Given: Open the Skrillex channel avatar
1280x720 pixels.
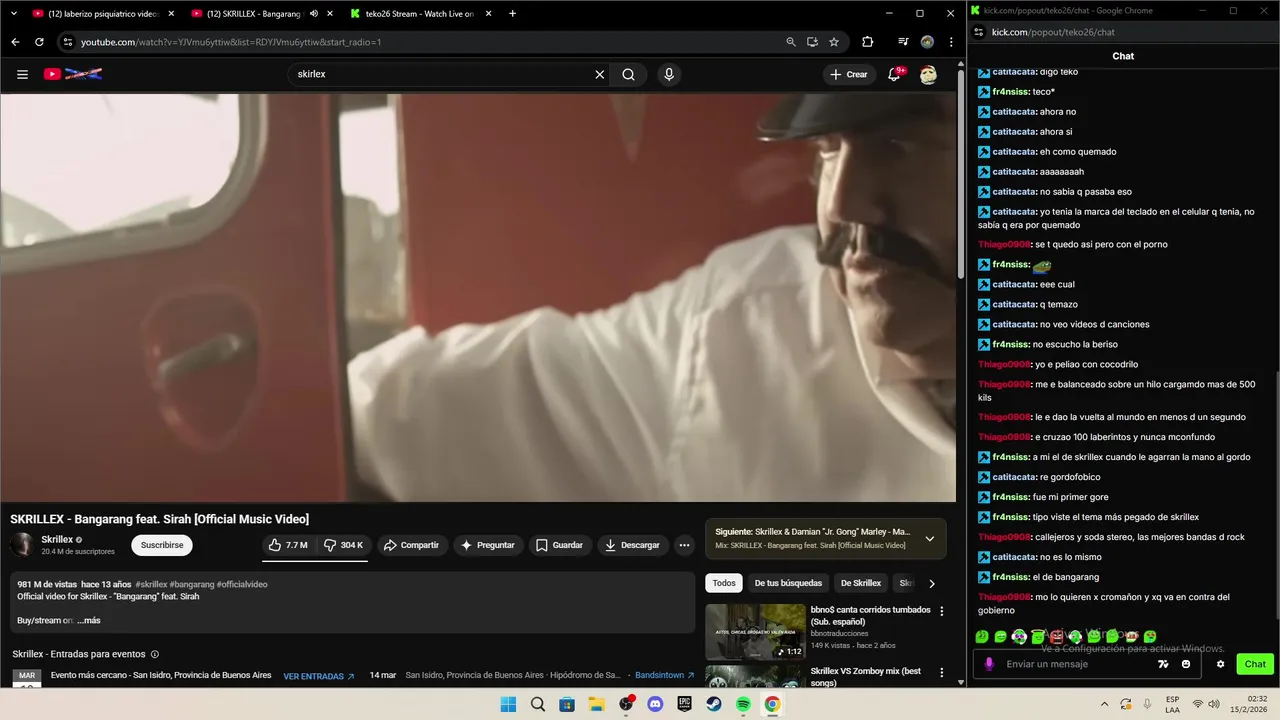Looking at the screenshot, I should pyautogui.click(x=21, y=545).
